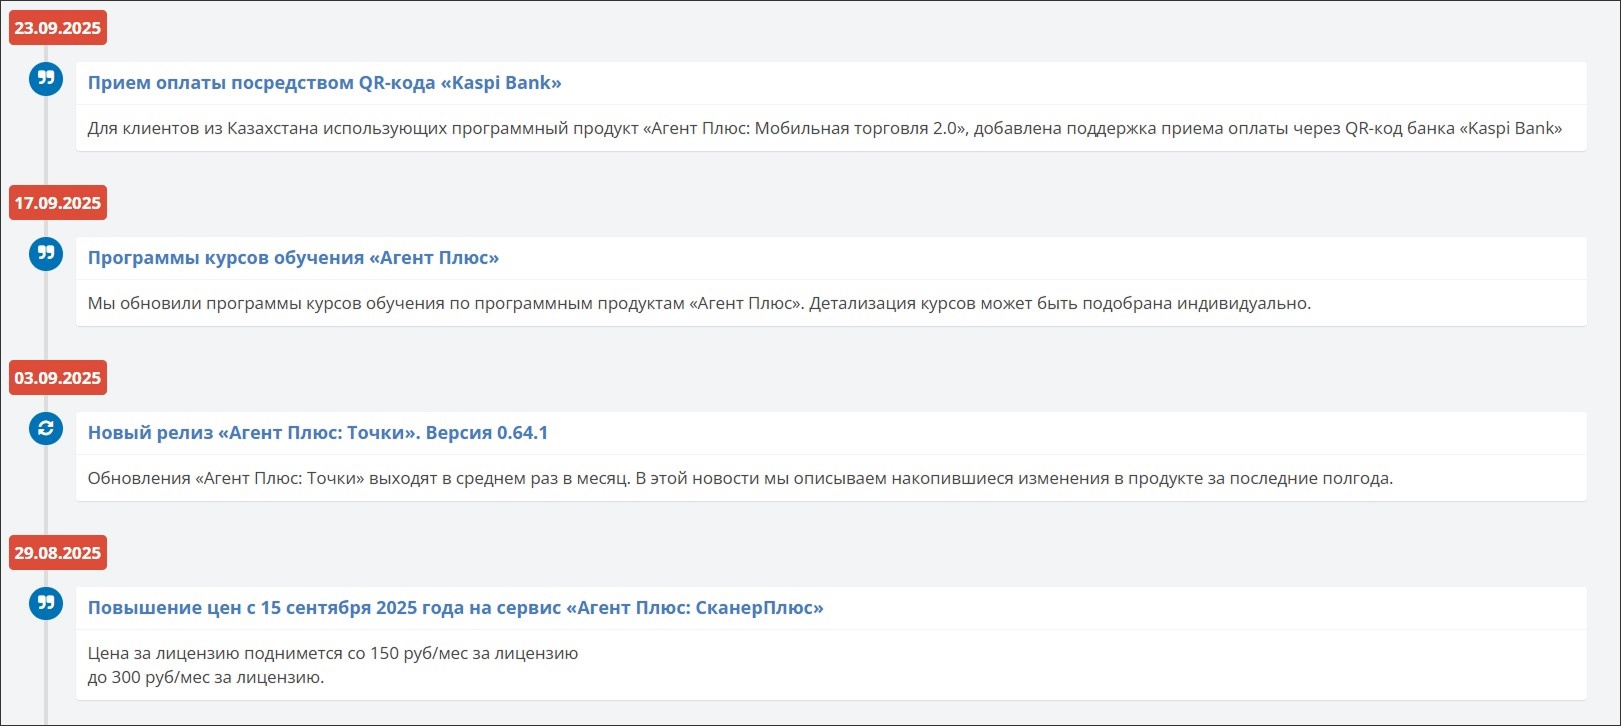Open «Программы курсов обучения «Агент Плюс»» article

(293, 258)
